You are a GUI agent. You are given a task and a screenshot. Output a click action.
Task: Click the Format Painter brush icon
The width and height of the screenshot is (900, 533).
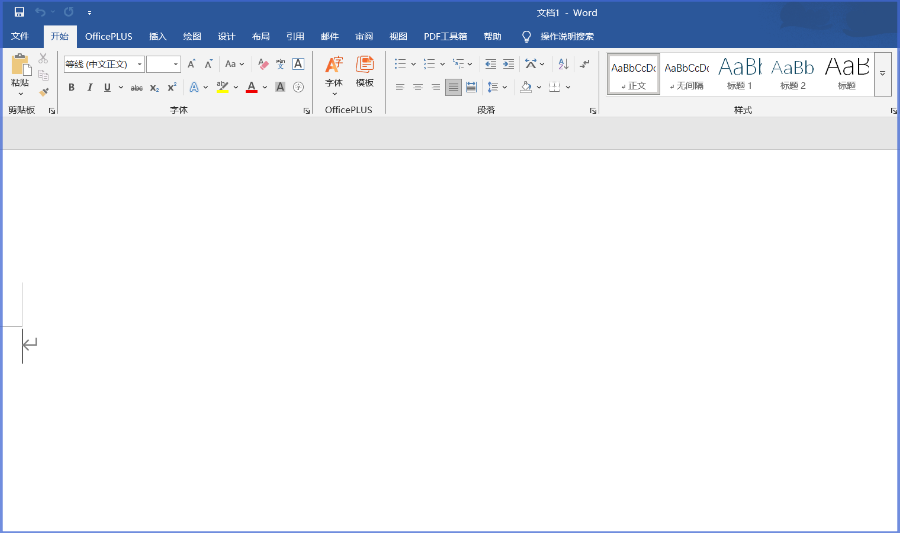tap(43, 92)
